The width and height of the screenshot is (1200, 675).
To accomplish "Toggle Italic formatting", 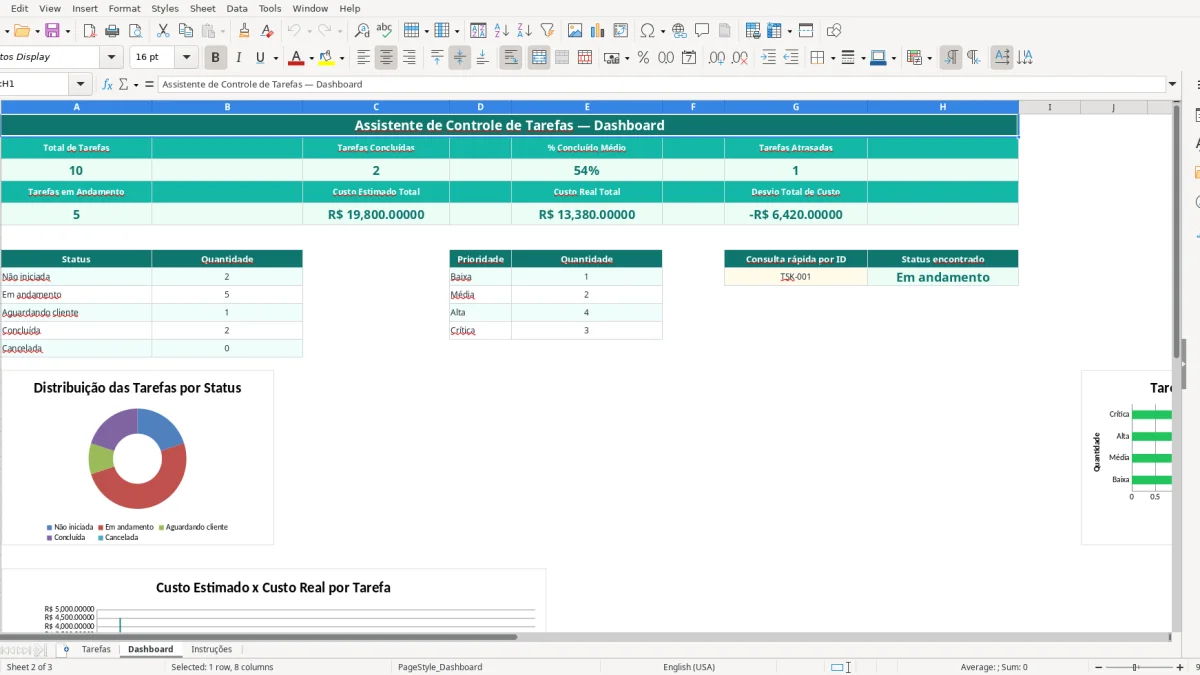I will [238, 58].
